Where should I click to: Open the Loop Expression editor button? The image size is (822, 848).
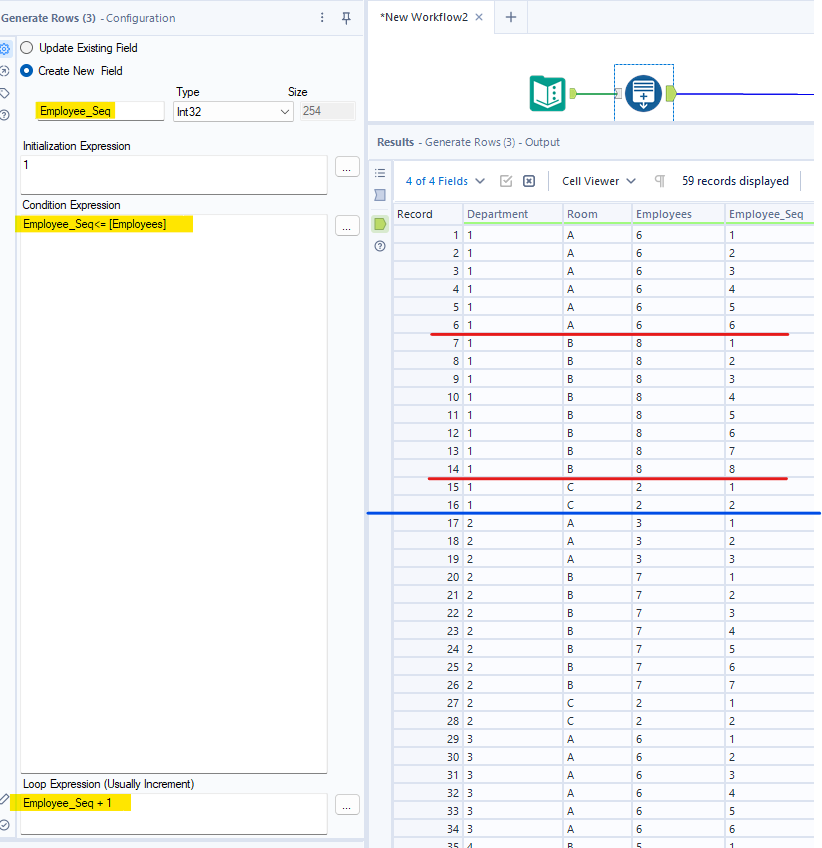(347, 805)
